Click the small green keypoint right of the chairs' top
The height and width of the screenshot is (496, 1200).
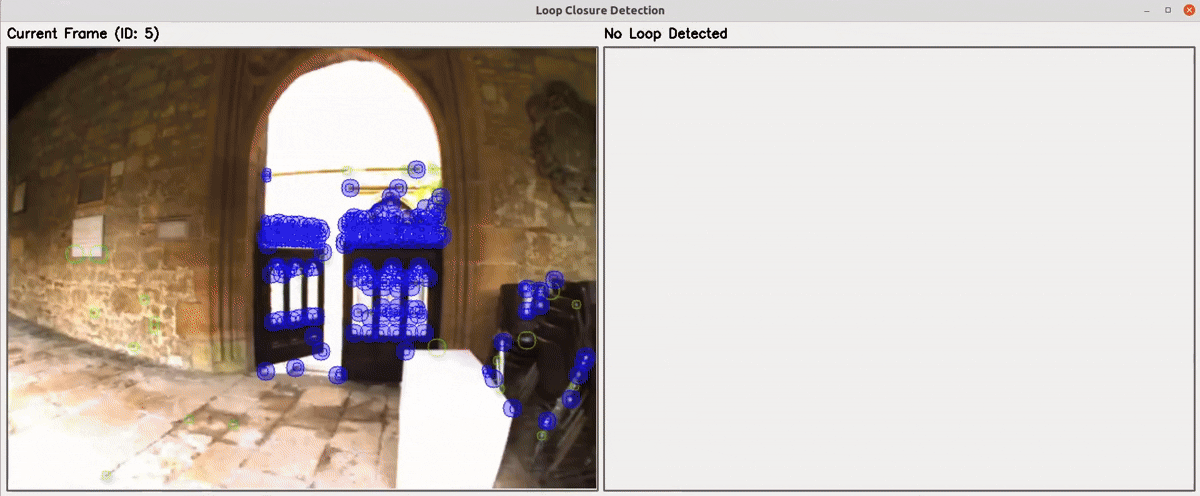pos(576,303)
